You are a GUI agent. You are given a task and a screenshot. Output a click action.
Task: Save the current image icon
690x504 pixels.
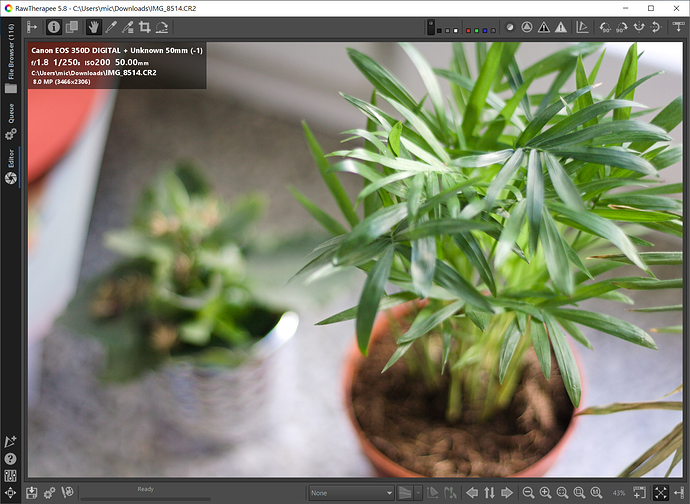(x=32, y=492)
